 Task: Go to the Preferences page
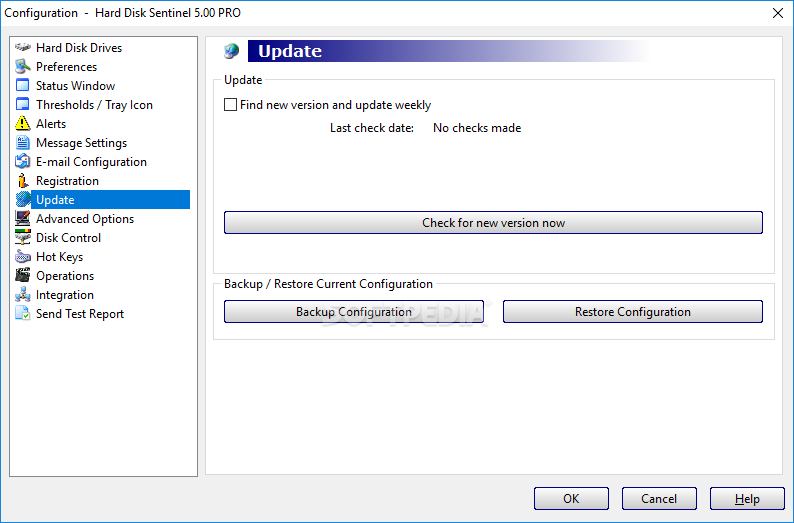tap(66, 66)
